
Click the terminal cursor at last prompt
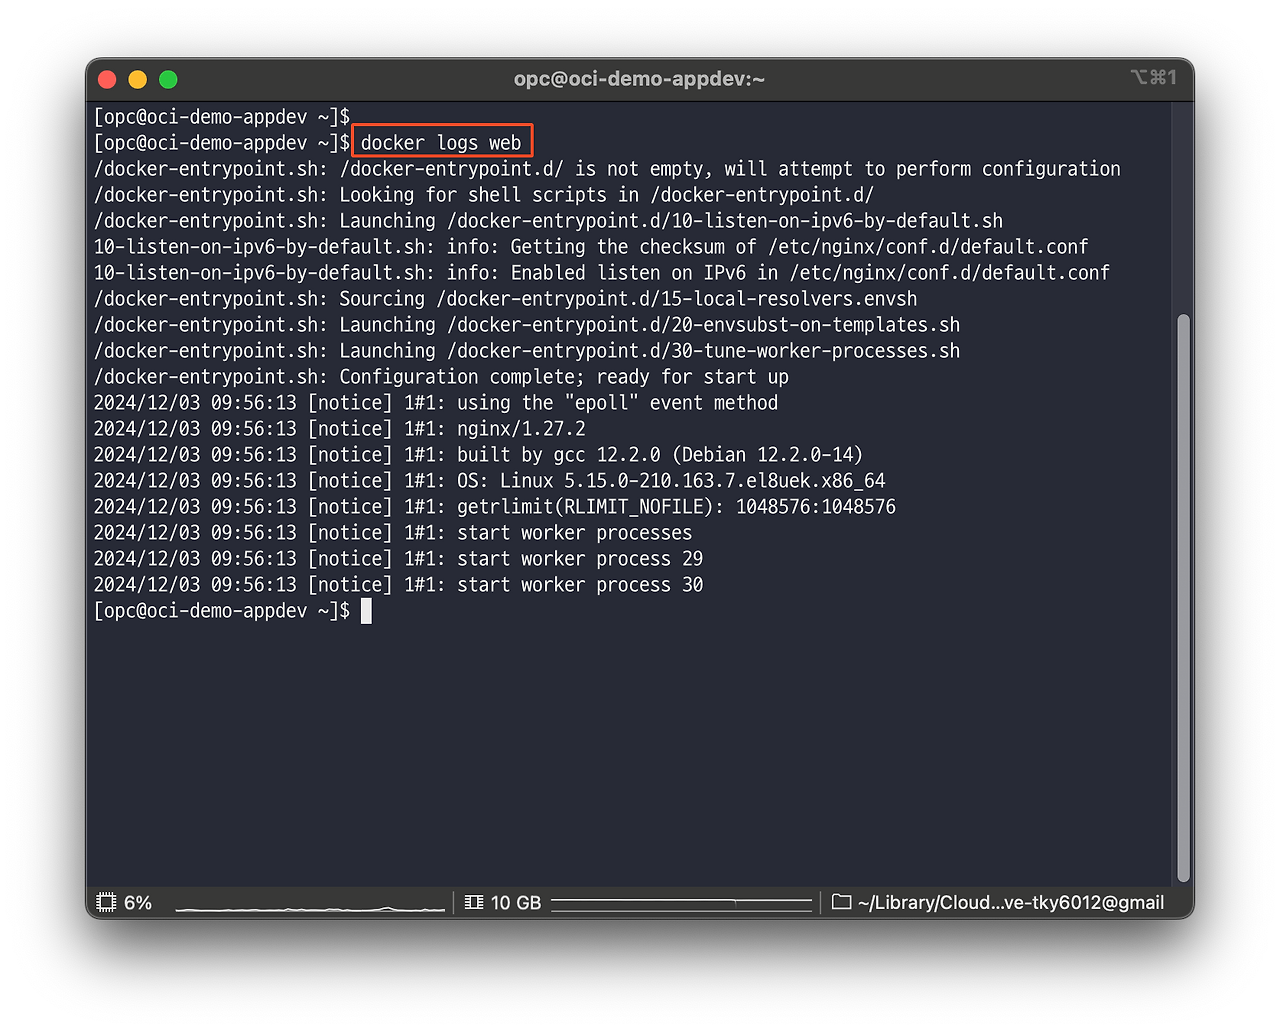(366, 611)
